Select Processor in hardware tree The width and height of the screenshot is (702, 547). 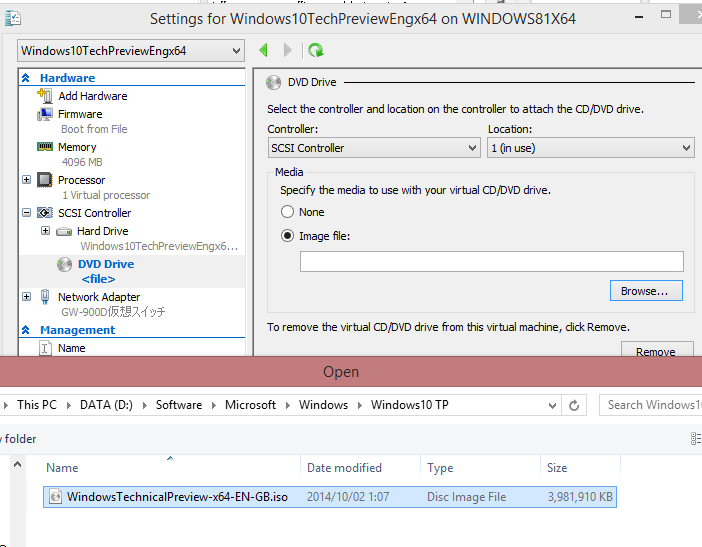(81, 180)
